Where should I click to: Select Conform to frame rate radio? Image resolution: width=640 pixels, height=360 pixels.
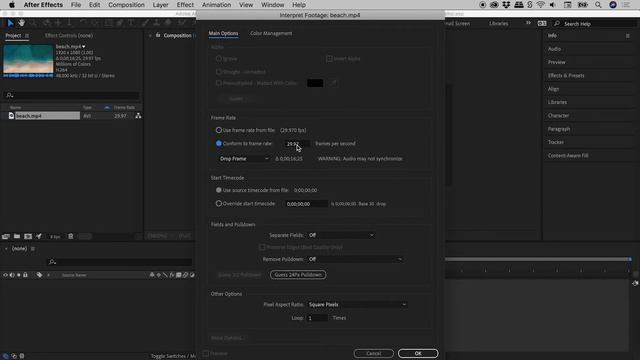219,144
